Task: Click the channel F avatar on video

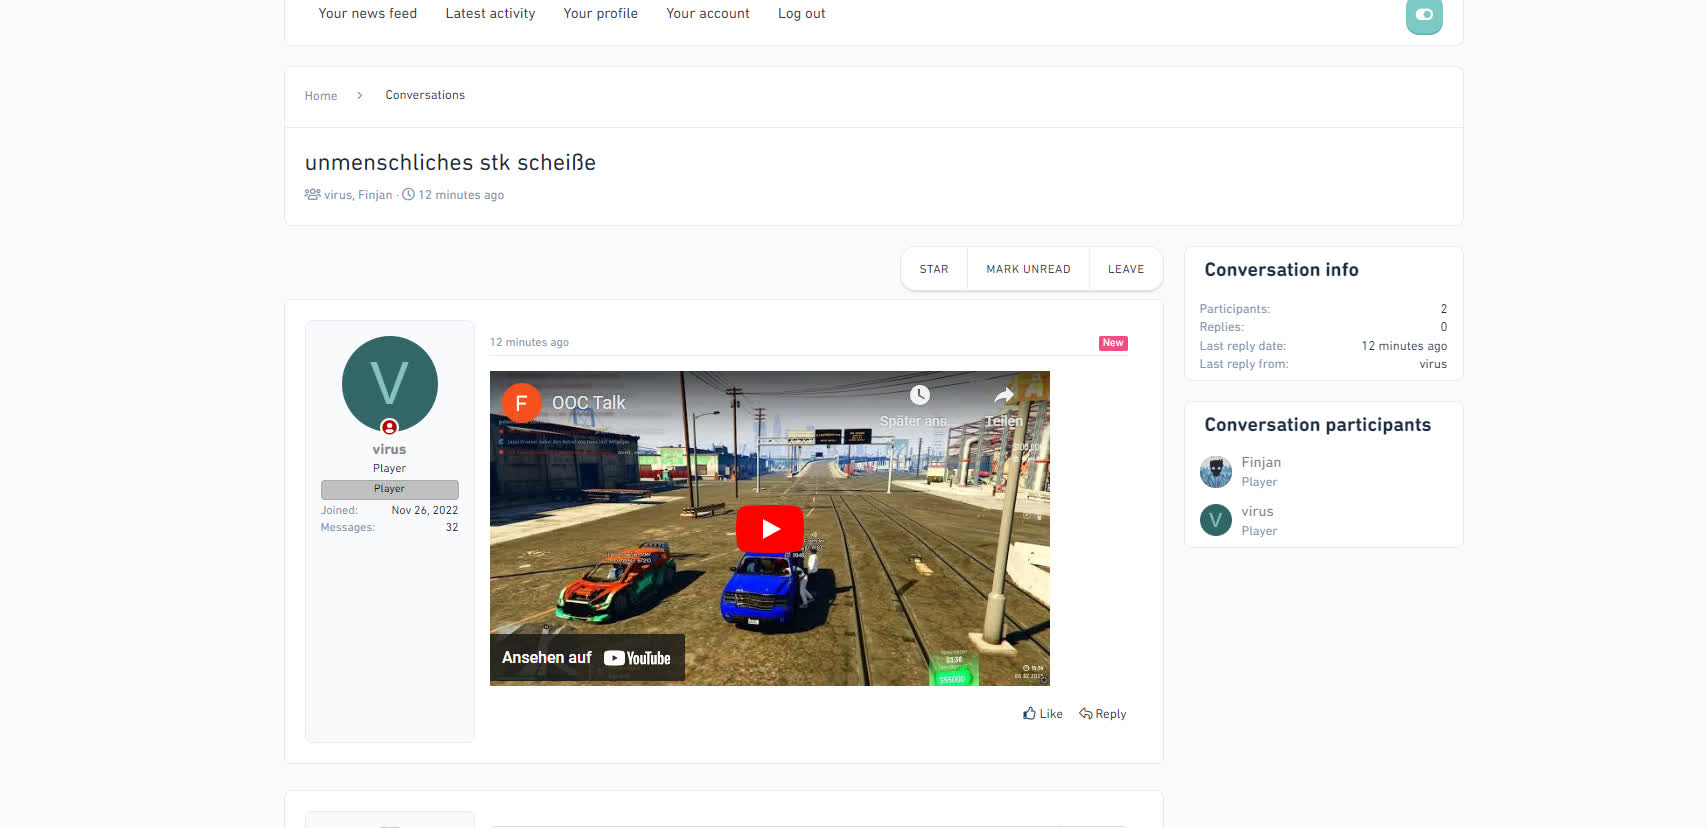Action: point(521,403)
